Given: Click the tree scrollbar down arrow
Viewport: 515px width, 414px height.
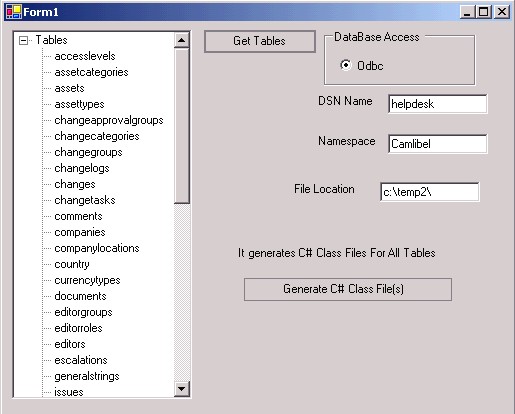Looking at the screenshot, I should [x=182, y=388].
